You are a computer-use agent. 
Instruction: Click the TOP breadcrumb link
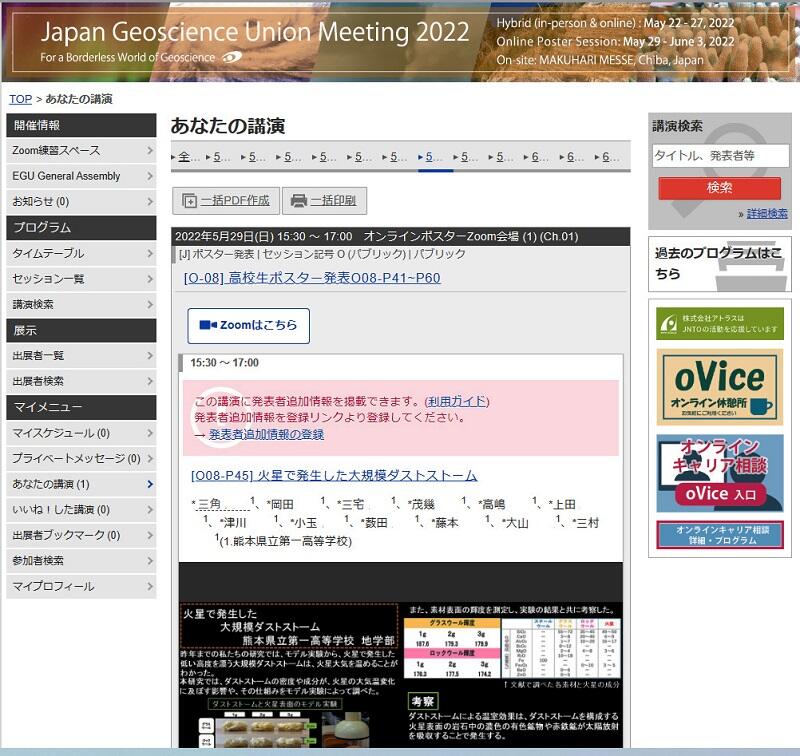click(20, 99)
